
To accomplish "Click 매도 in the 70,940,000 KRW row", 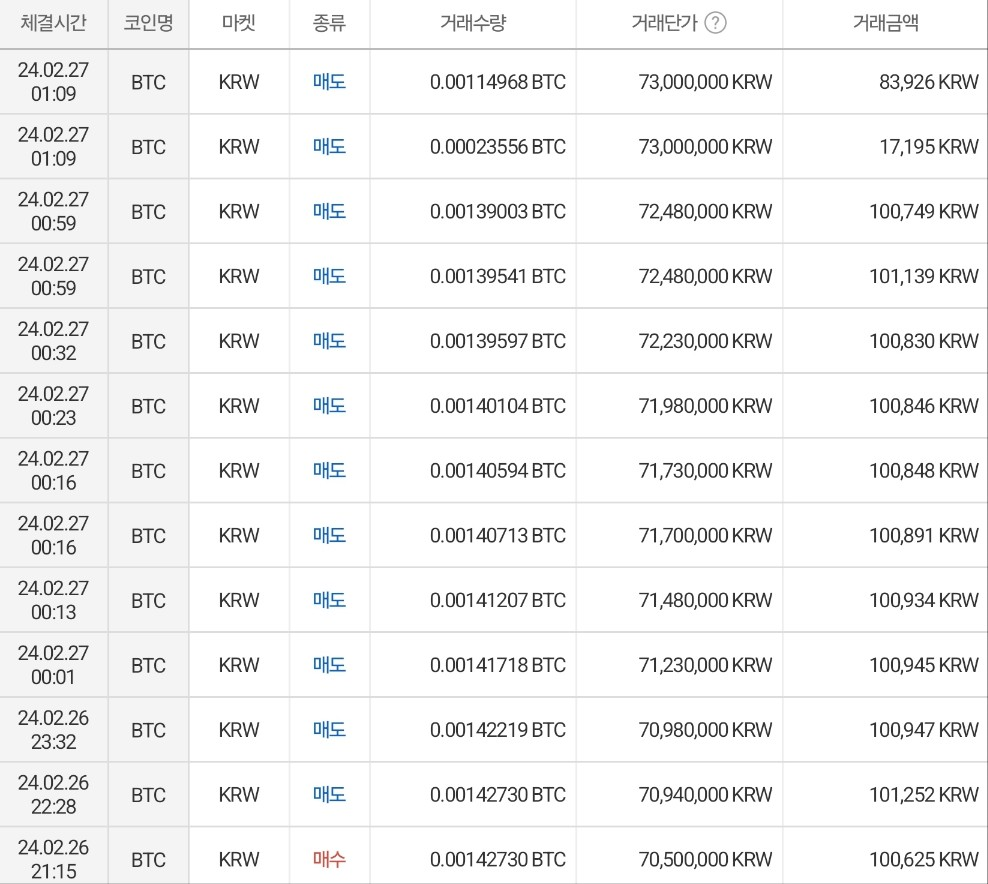I will click(x=330, y=795).
